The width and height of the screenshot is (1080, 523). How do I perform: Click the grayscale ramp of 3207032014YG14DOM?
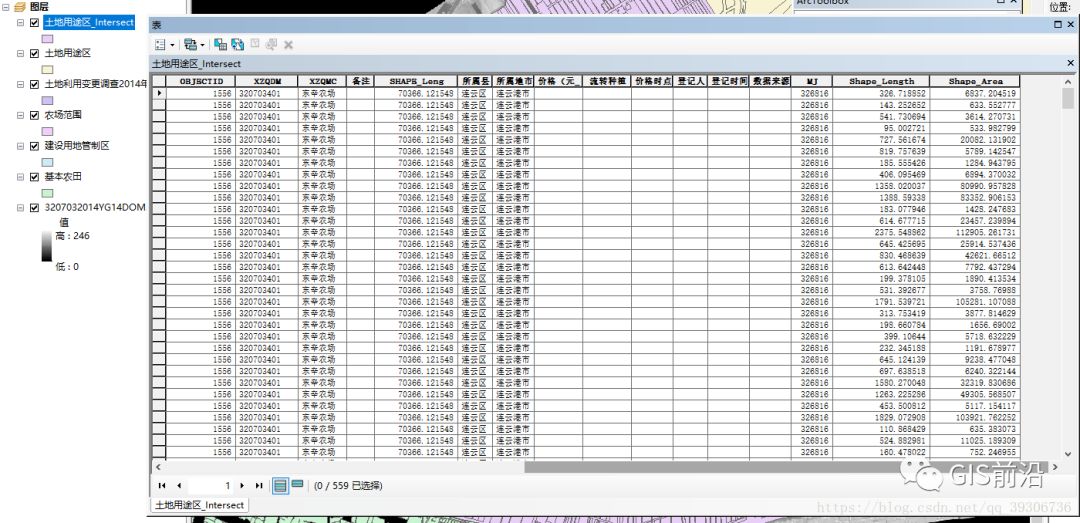point(46,246)
